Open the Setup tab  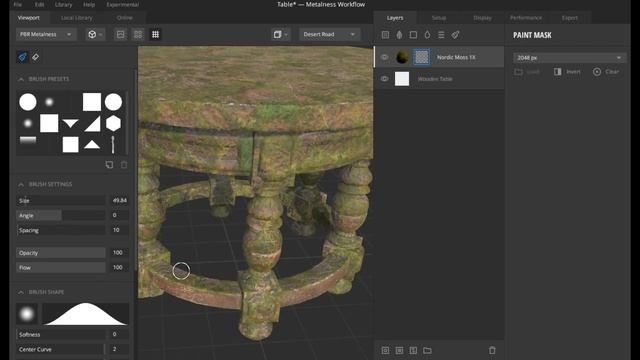point(439,18)
